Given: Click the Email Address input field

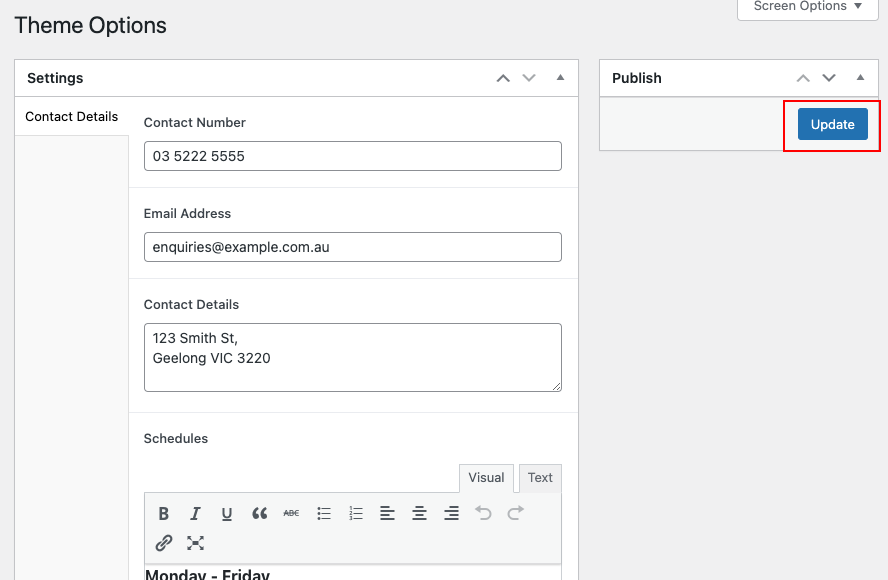Looking at the screenshot, I should pyautogui.click(x=352, y=247).
